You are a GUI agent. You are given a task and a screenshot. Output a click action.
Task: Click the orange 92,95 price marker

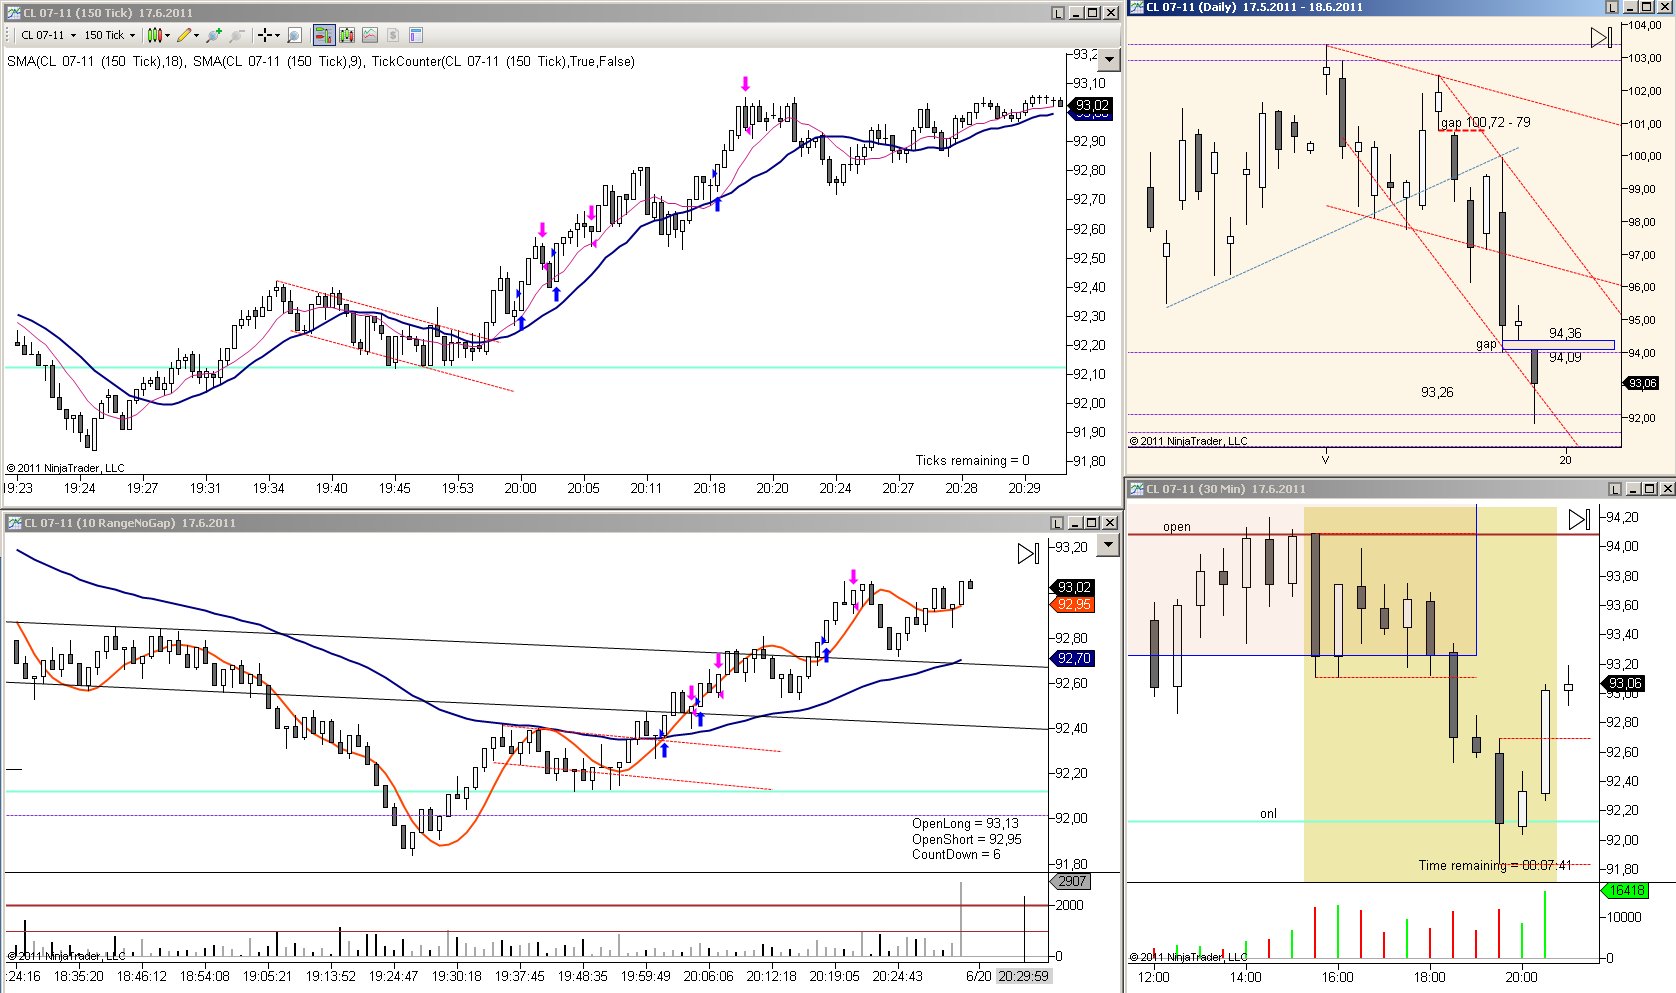pyautogui.click(x=1074, y=604)
